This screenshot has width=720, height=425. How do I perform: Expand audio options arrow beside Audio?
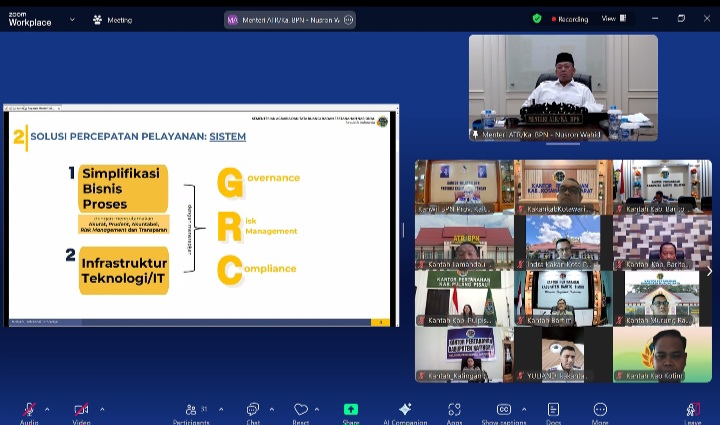coord(47,409)
